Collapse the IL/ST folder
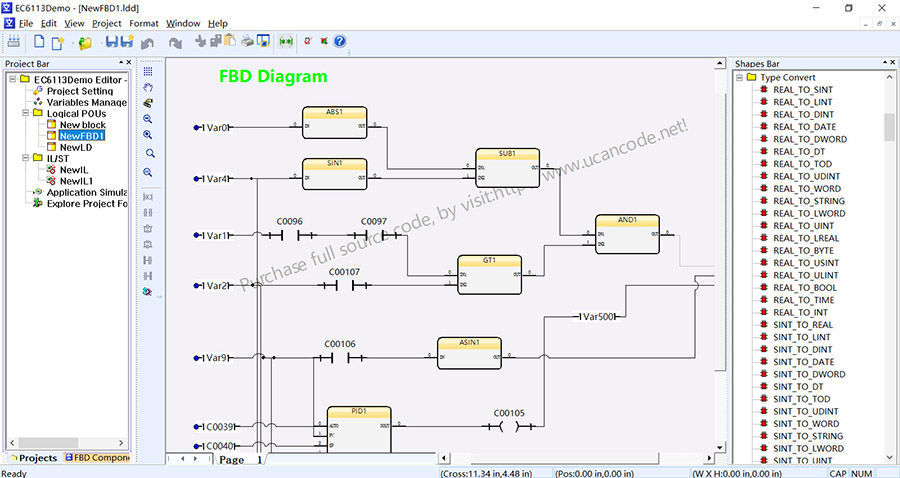The width and height of the screenshot is (900, 478). [25, 158]
